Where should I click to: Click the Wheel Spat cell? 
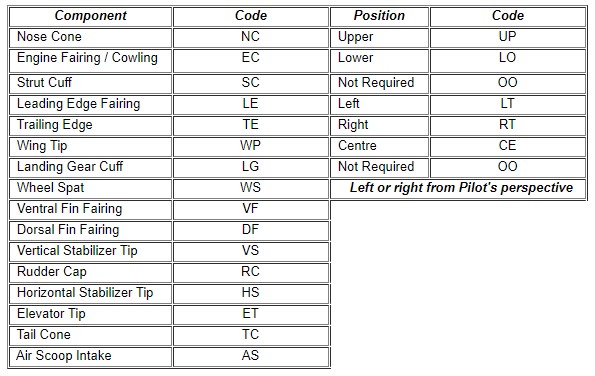(x=90, y=189)
